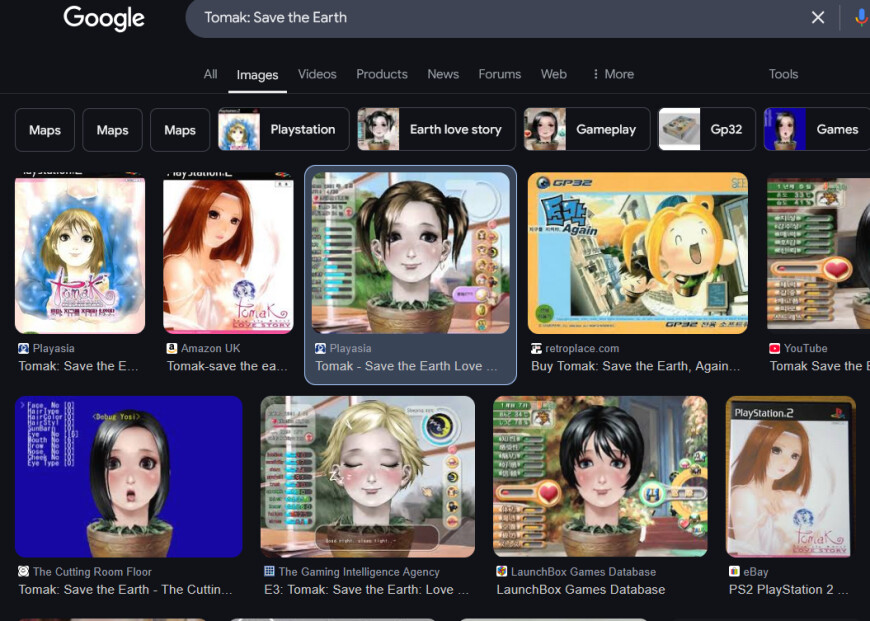
Task: Start voice search with microphone icon
Action: tap(861, 18)
